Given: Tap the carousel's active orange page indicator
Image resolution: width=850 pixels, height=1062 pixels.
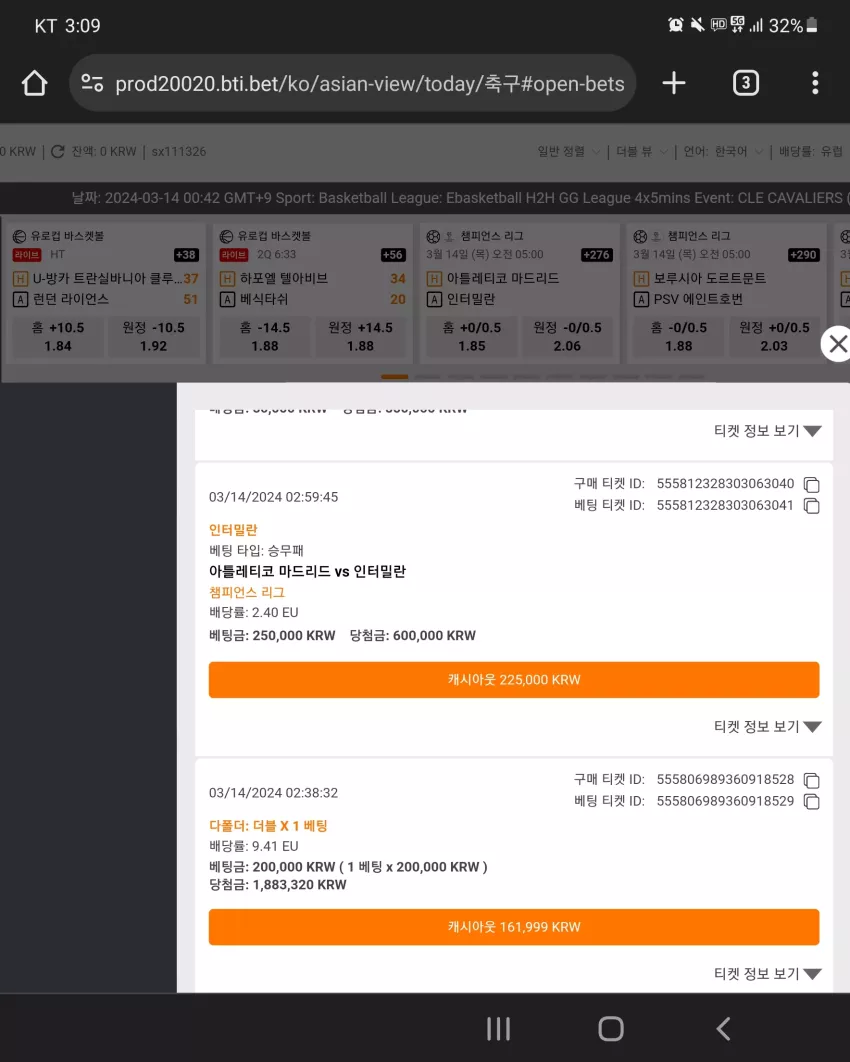Looking at the screenshot, I should point(394,377).
